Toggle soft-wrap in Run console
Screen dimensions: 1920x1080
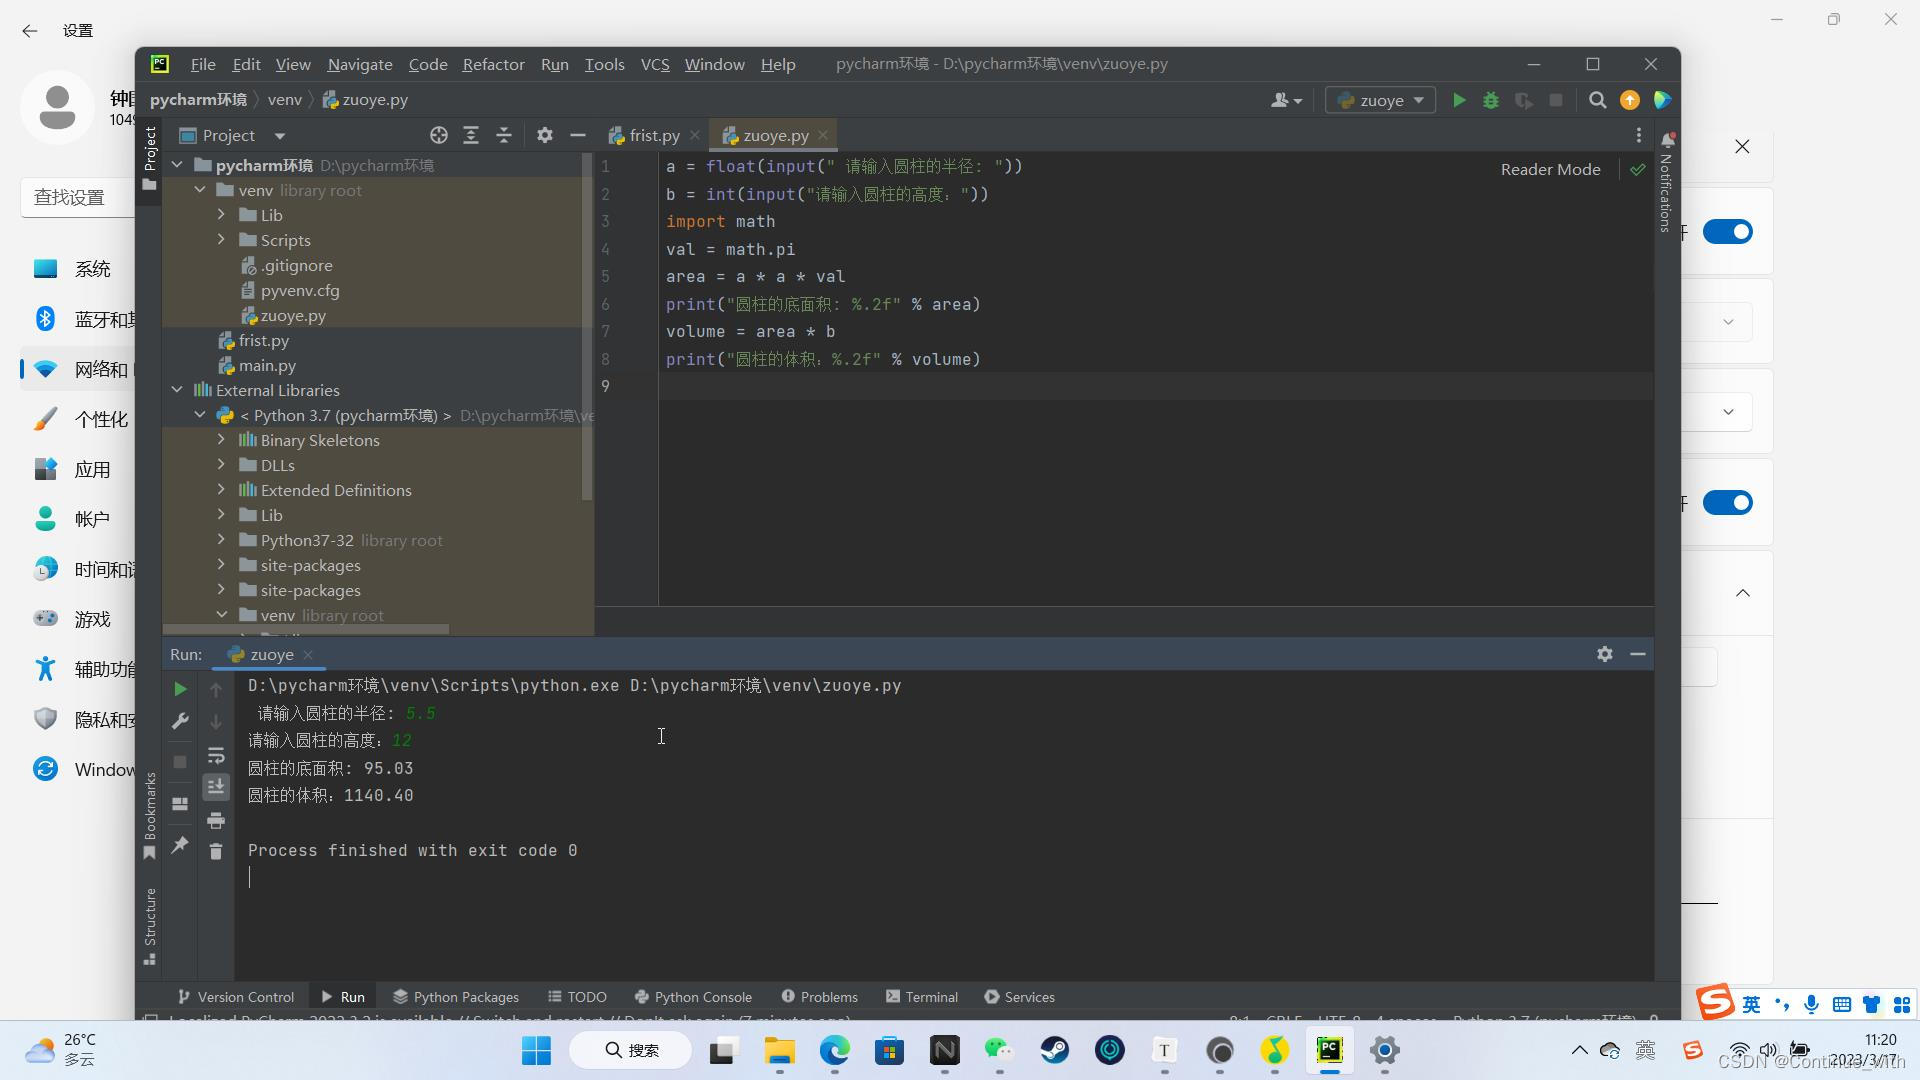215,756
